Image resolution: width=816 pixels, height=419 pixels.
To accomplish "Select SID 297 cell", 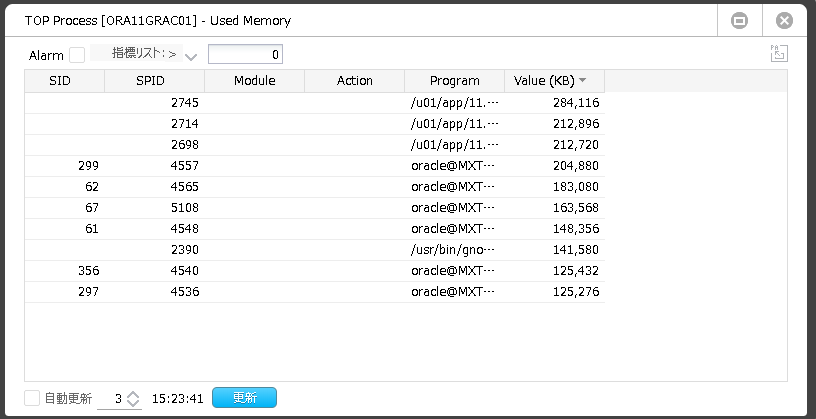I will click(65, 292).
